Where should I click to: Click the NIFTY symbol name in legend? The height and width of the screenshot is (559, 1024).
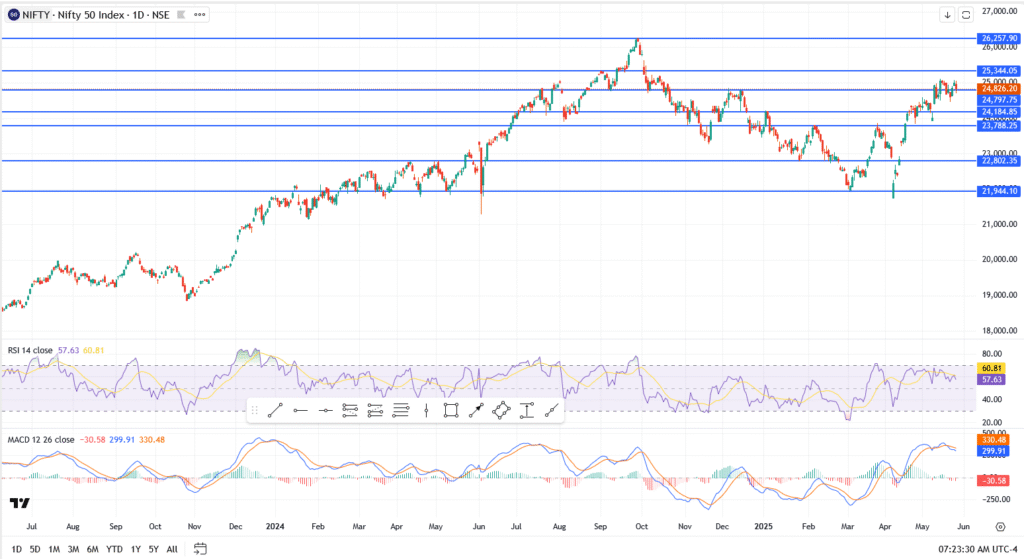[36, 14]
